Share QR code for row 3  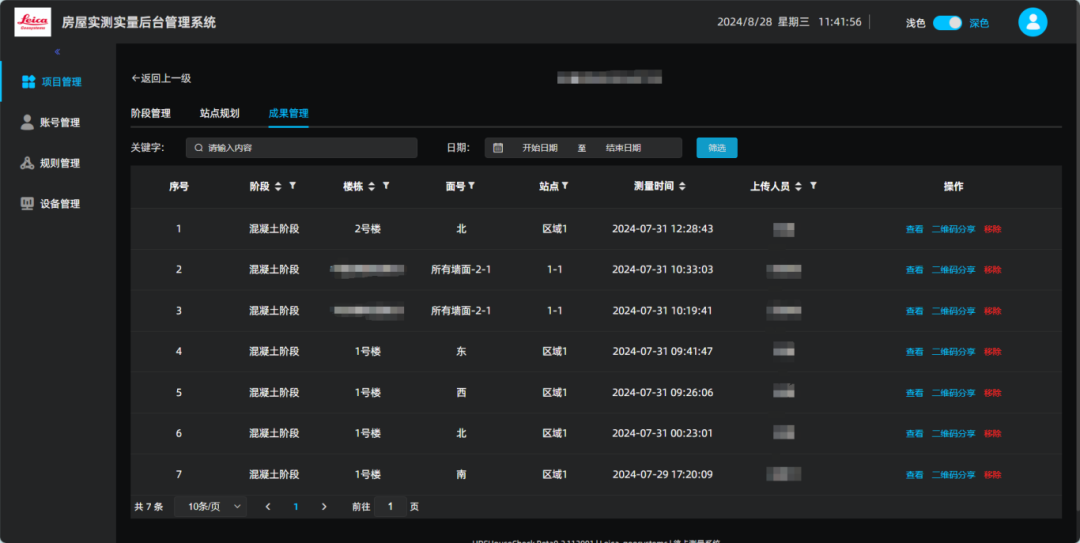(953, 311)
